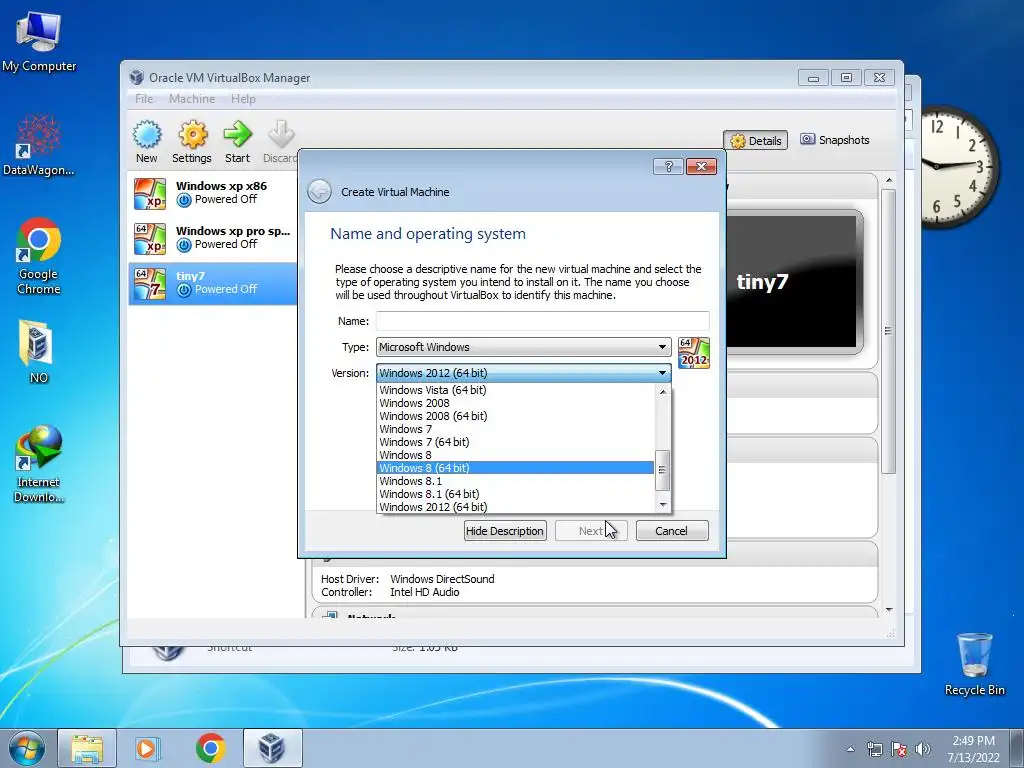
Task: Click the network tray icon
Action: tap(874, 749)
